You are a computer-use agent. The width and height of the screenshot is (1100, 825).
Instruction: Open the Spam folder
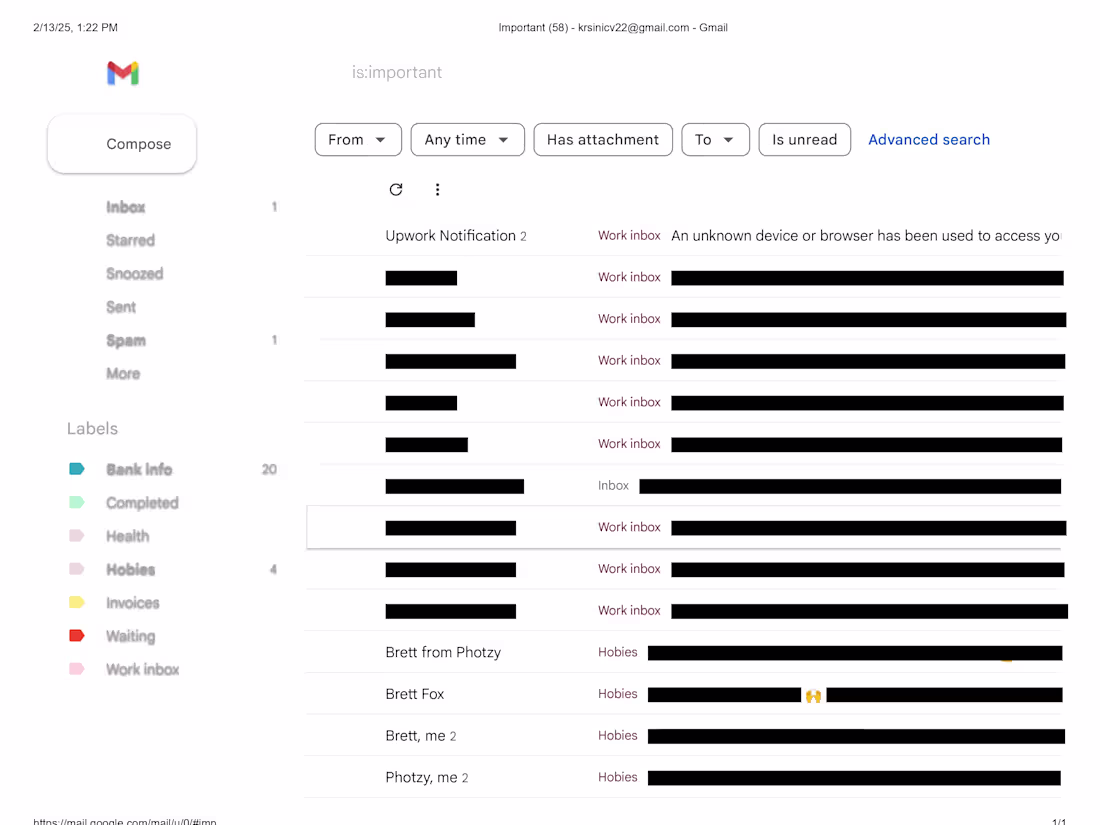(x=126, y=340)
